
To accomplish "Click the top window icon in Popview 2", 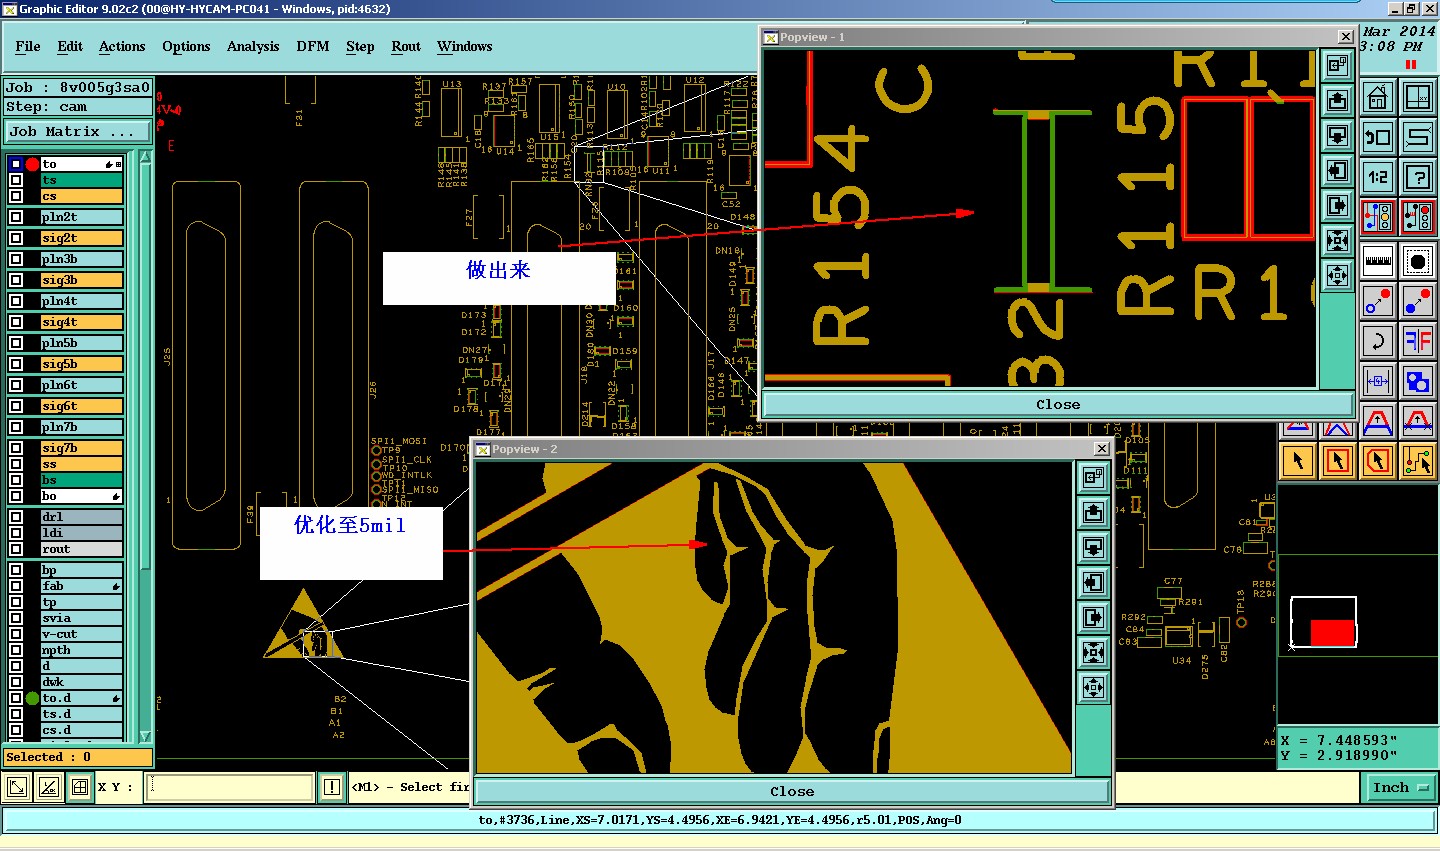I will click(1093, 478).
